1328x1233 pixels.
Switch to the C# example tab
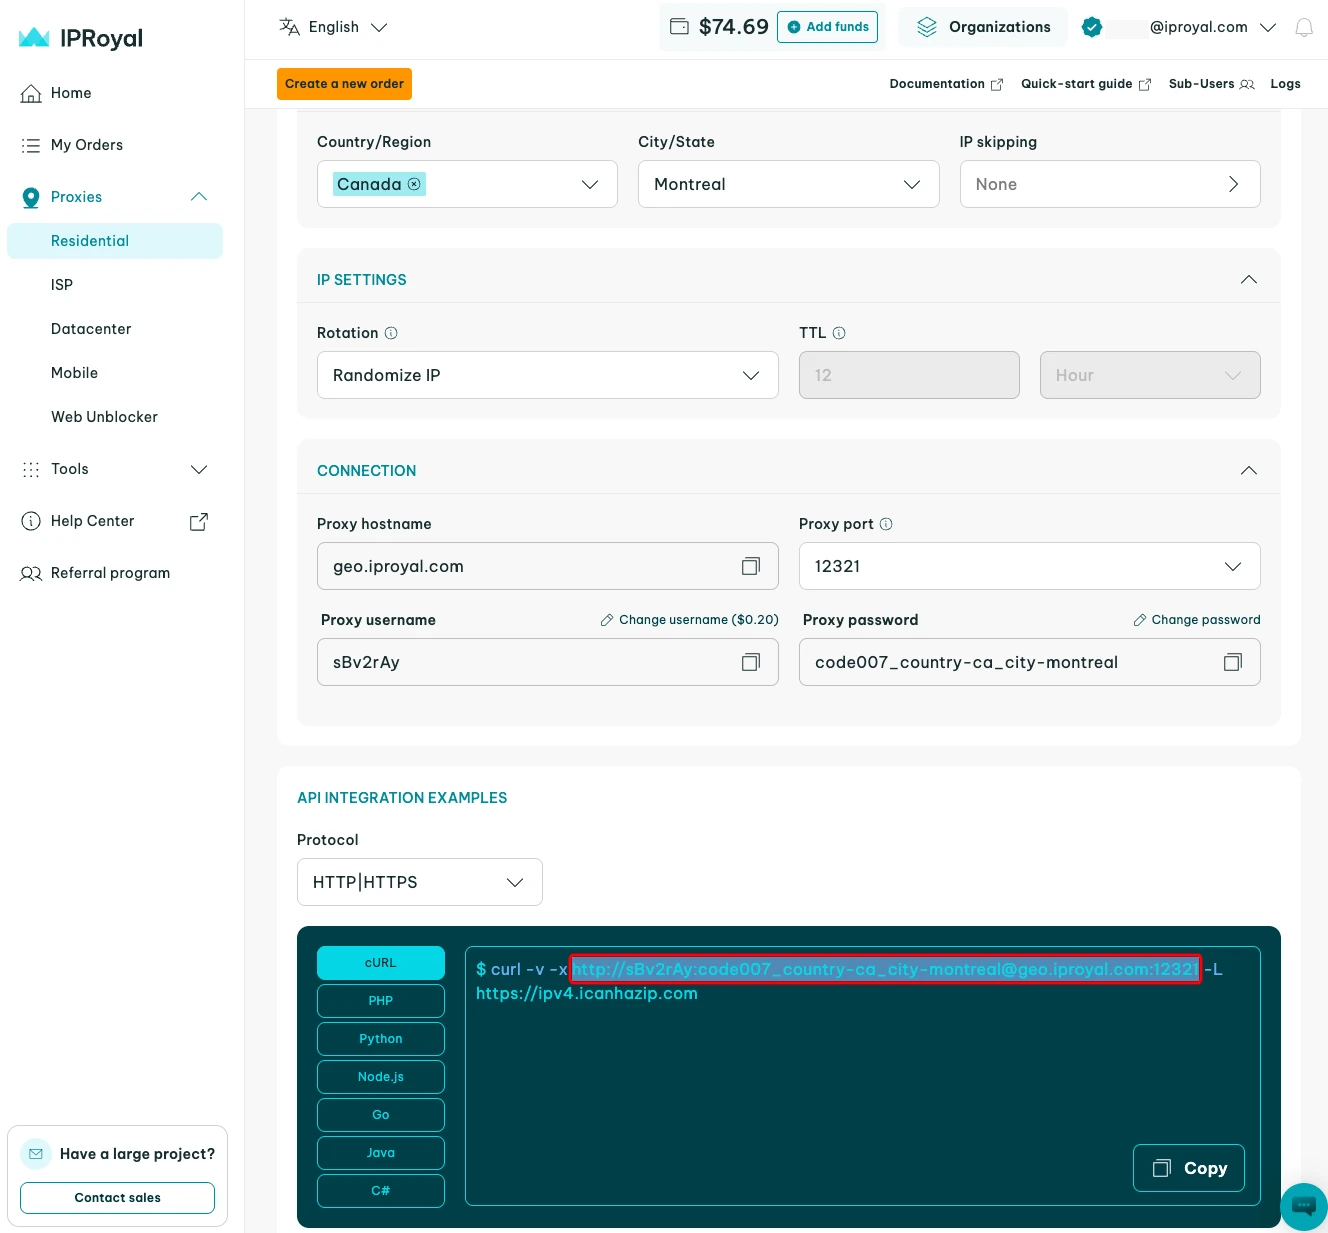tap(381, 1191)
